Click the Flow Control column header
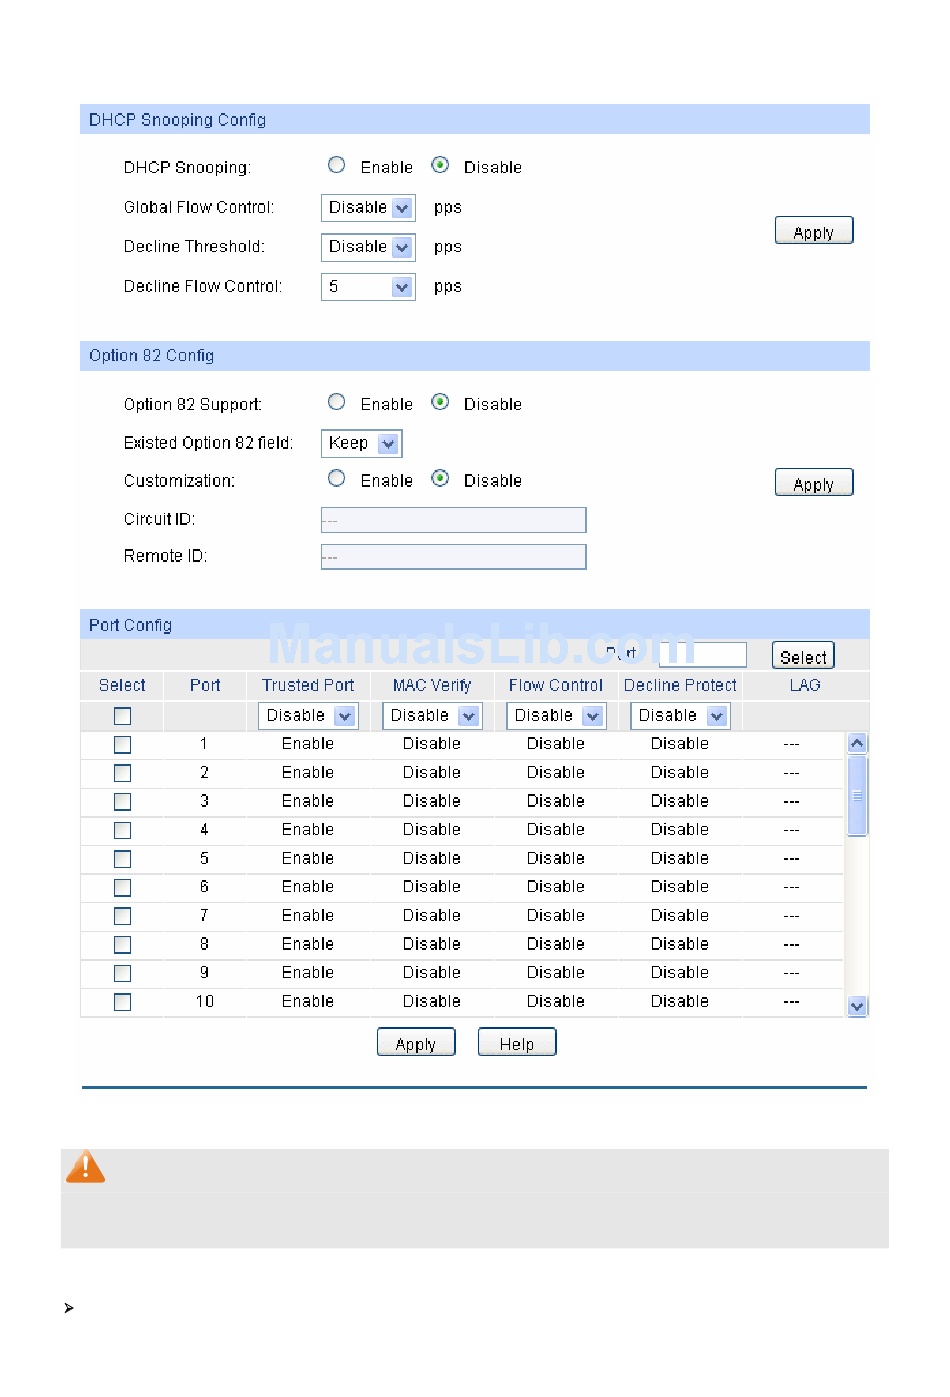This screenshot has width=950, height=1397. tap(556, 685)
